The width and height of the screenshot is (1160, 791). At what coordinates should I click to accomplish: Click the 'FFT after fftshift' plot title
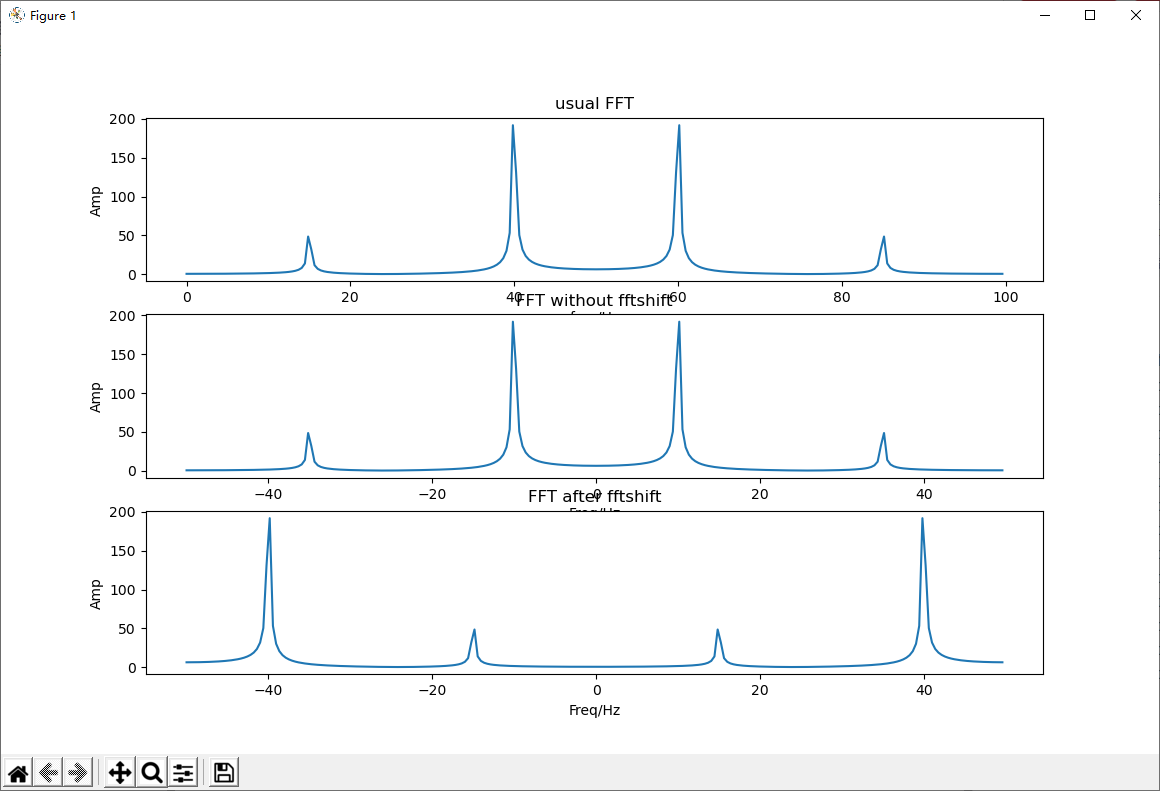pos(594,497)
